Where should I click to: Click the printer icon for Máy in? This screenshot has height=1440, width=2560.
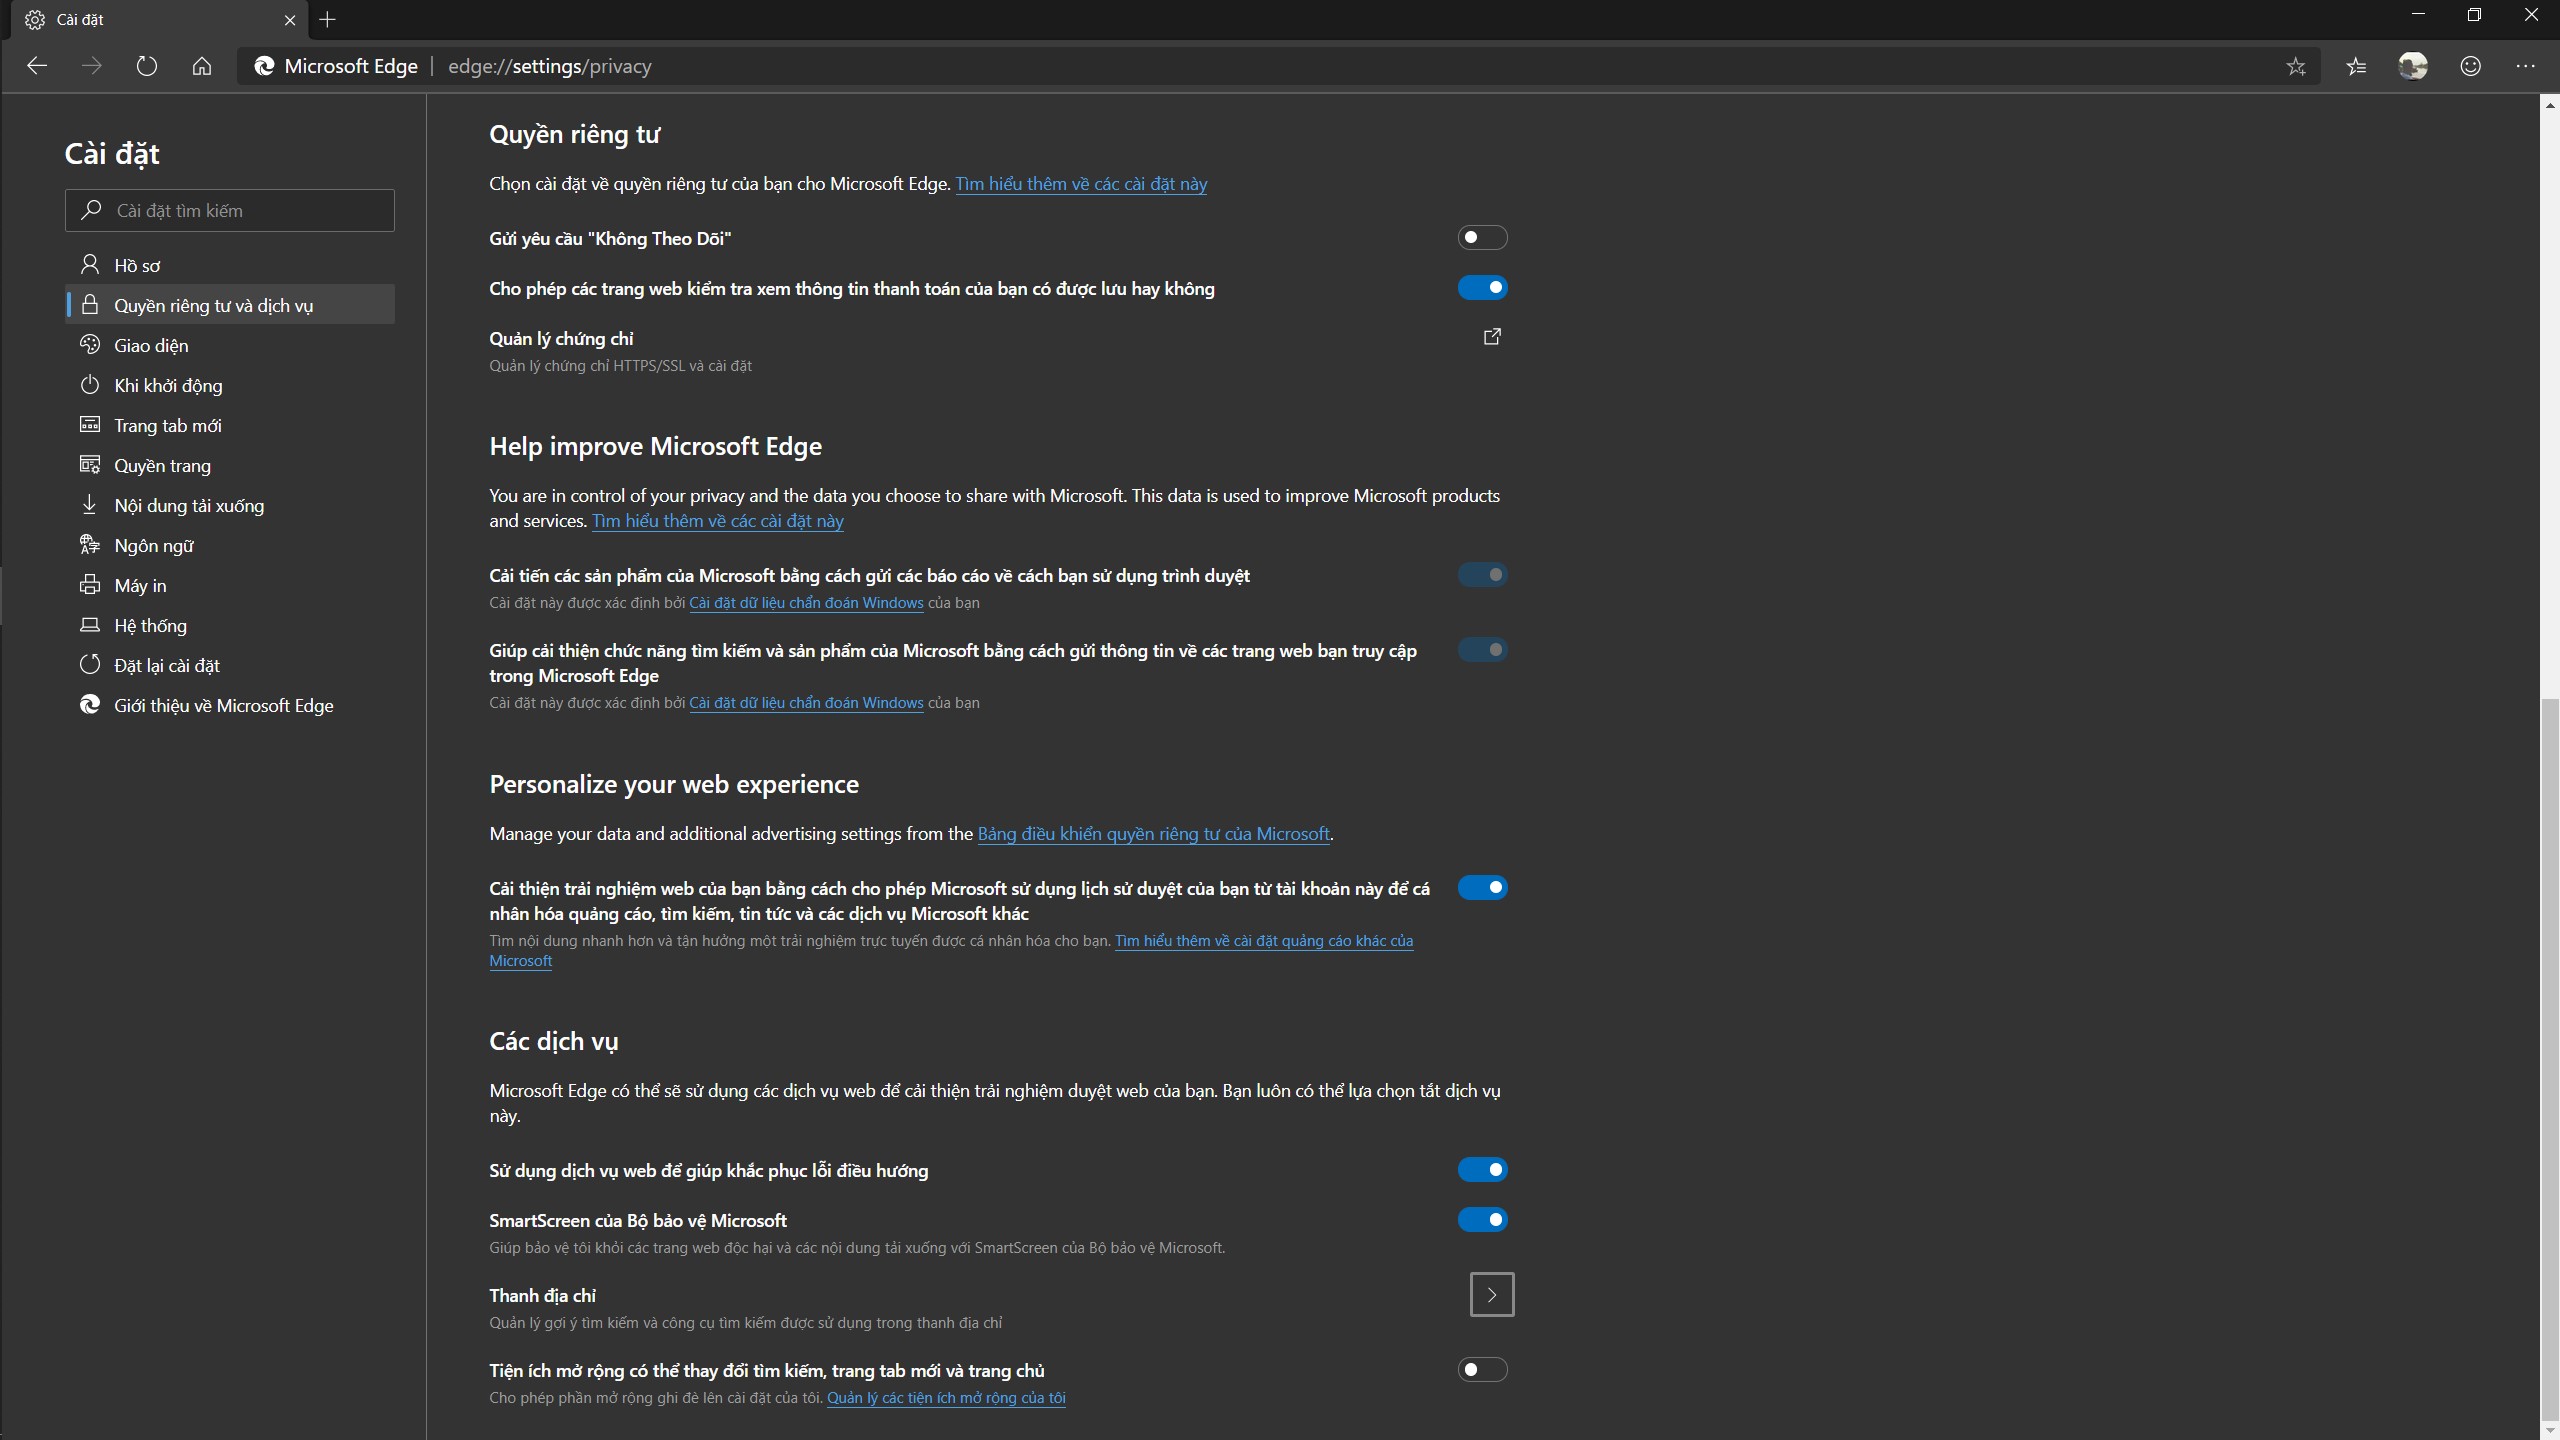[x=90, y=585]
